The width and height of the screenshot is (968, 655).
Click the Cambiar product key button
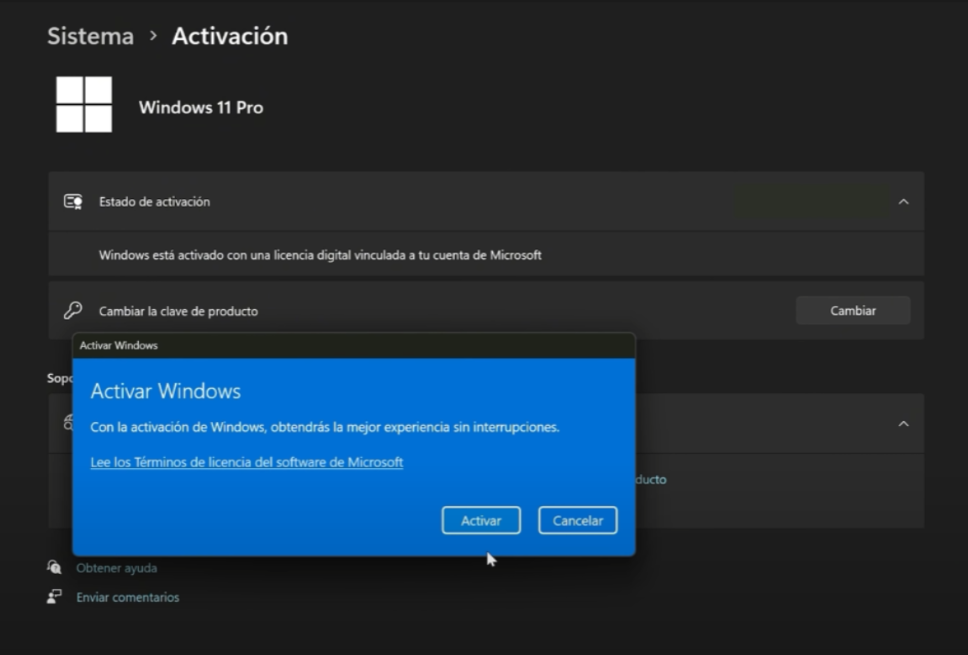(852, 311)
